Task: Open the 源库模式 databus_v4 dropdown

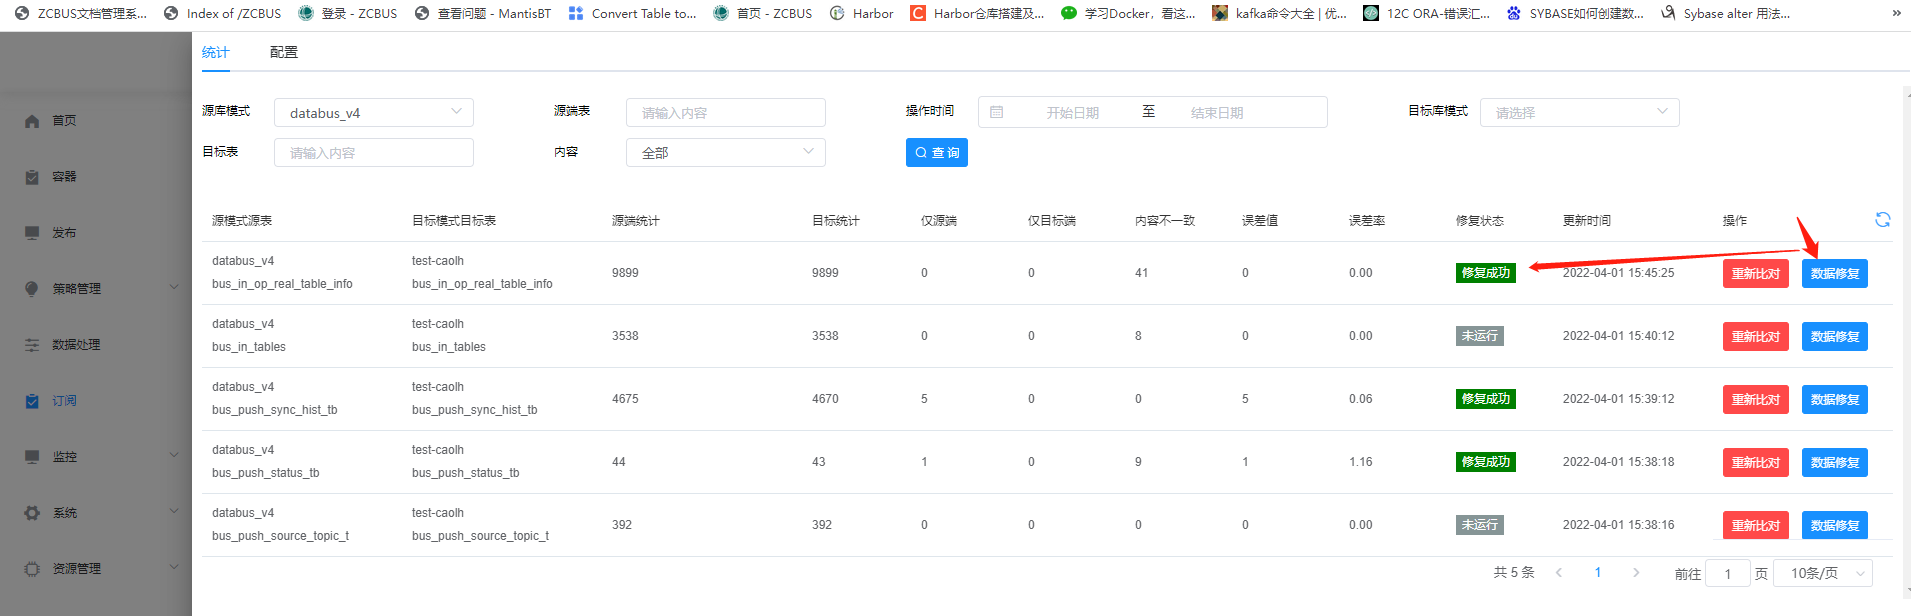Action: [373, 113]
